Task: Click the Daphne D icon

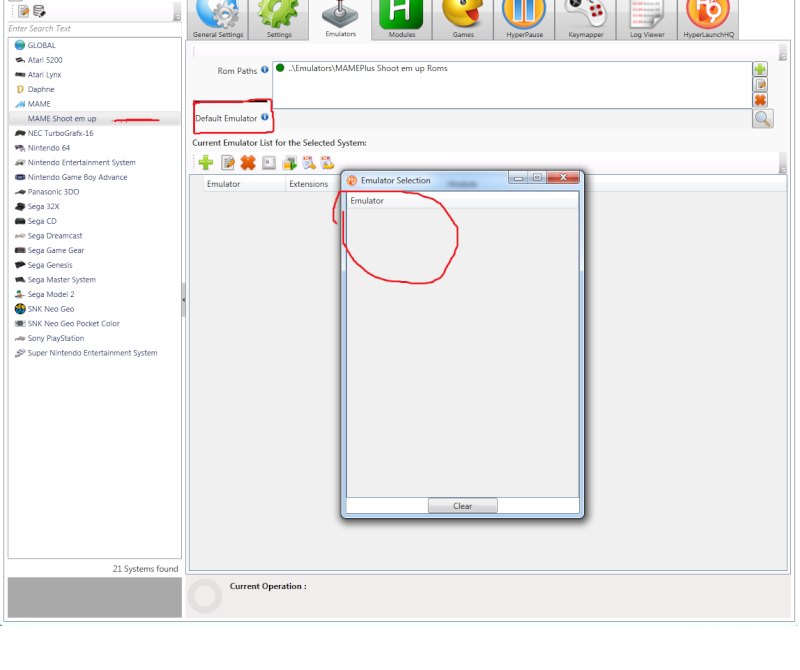Action: click(x=20, y=89)
